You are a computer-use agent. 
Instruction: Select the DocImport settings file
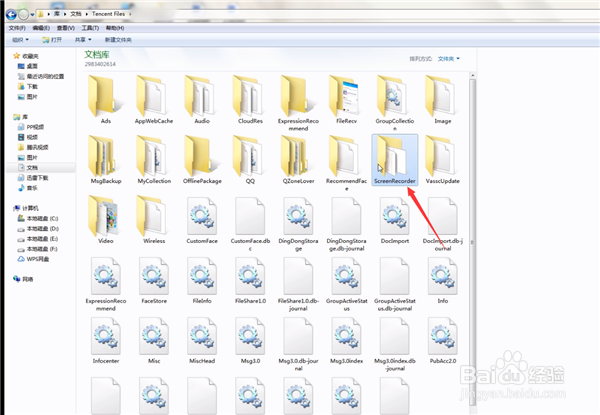click(395, 220)
